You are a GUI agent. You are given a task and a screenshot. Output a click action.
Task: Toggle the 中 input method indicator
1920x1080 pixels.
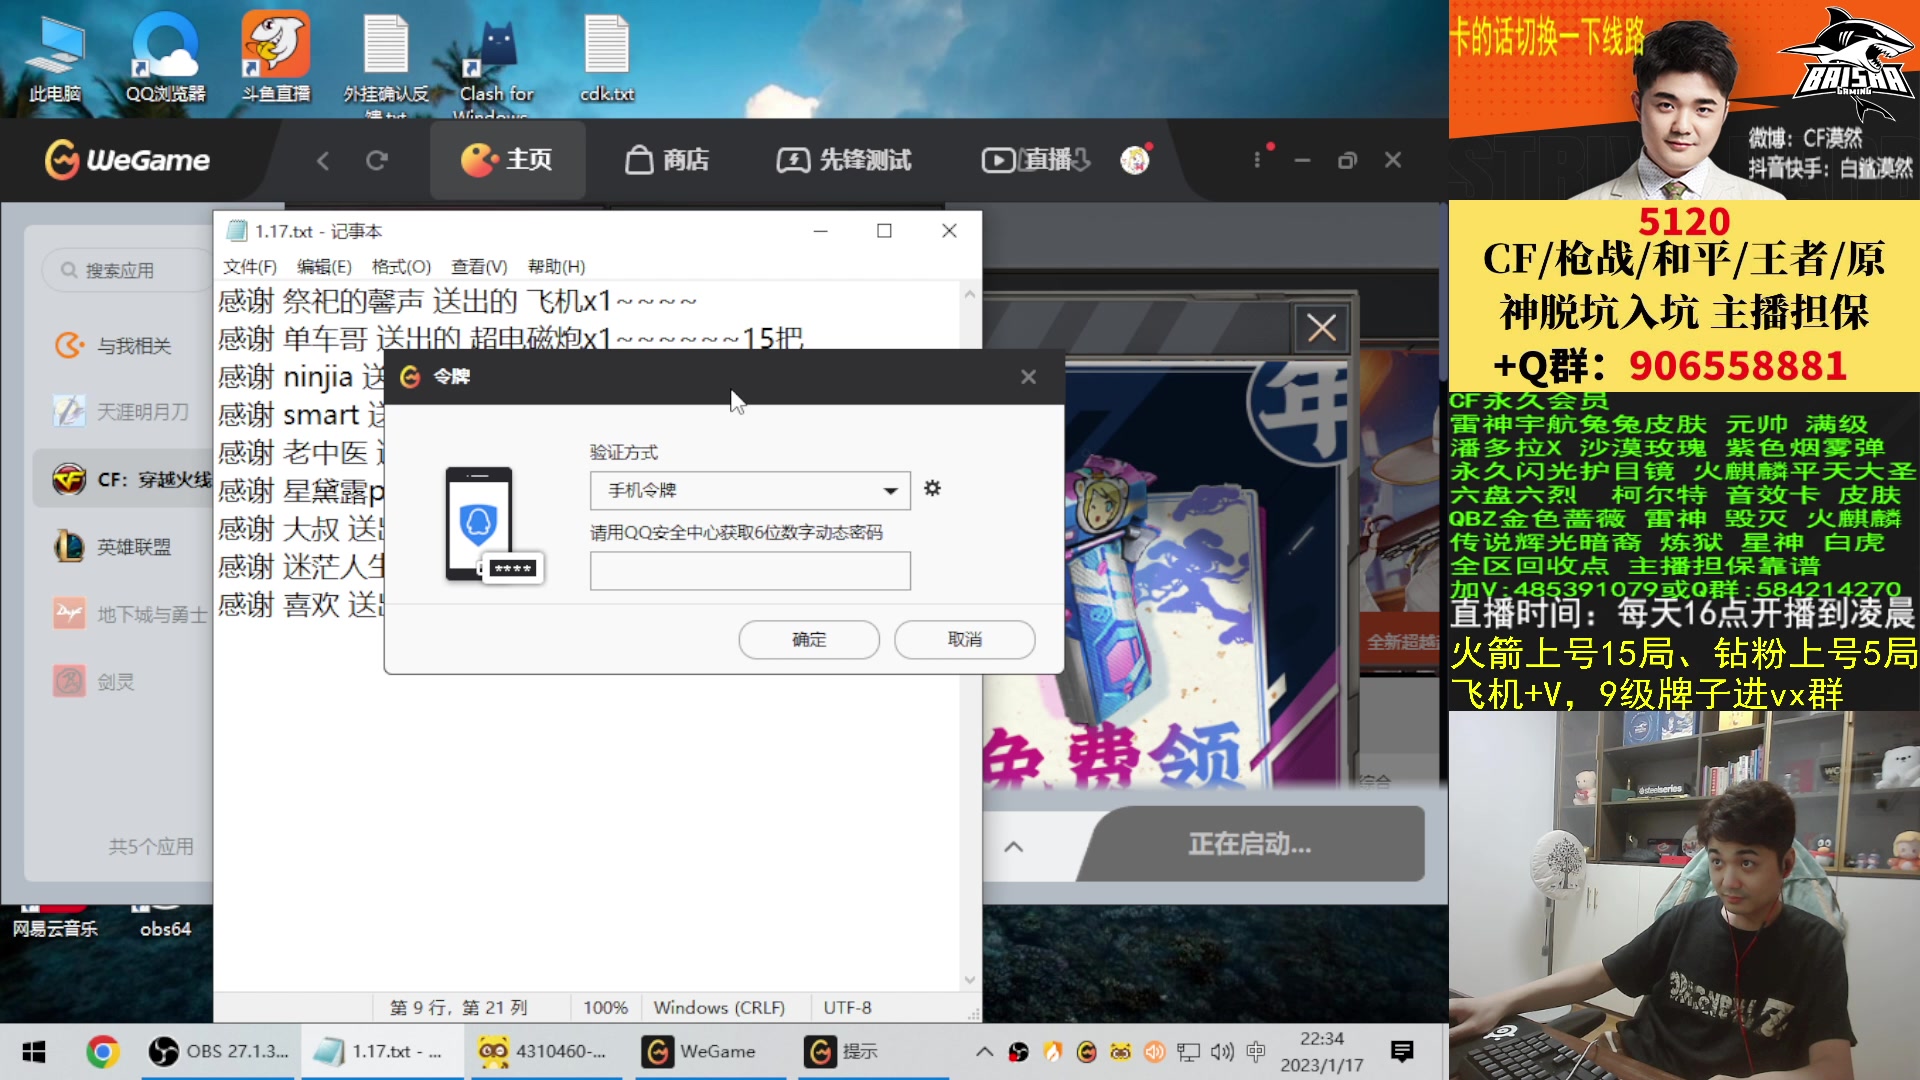click(1256, 1052)
